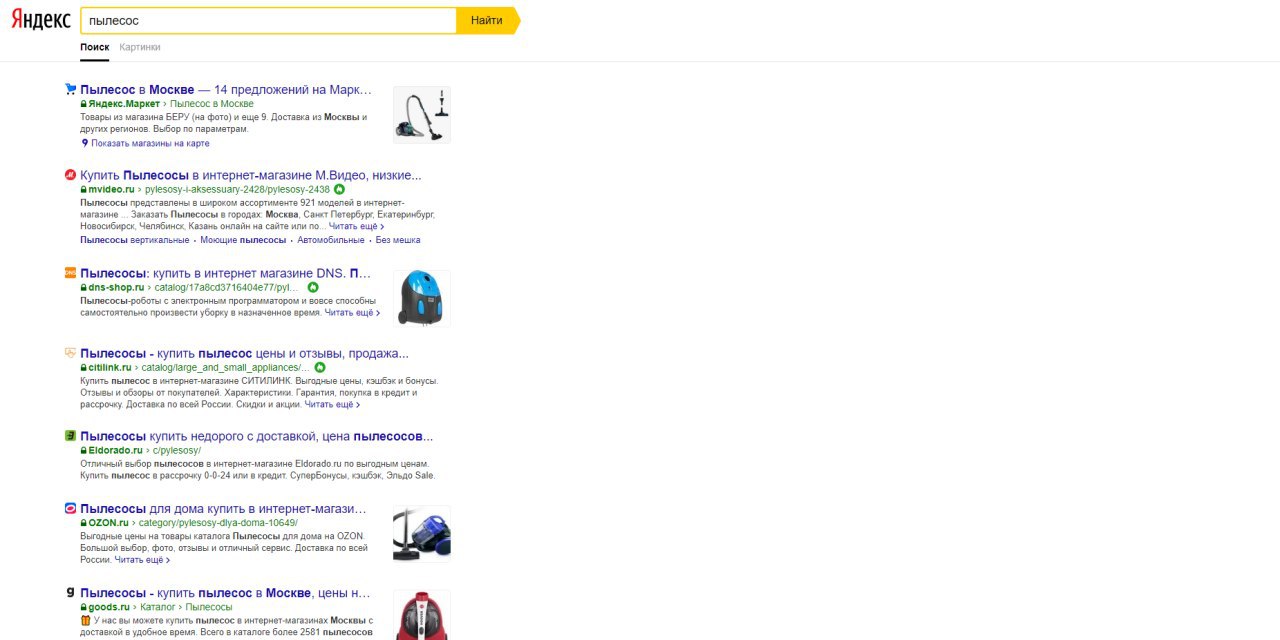
Task: Click the red M.Видео favicon
Action: tap(70, 174)
